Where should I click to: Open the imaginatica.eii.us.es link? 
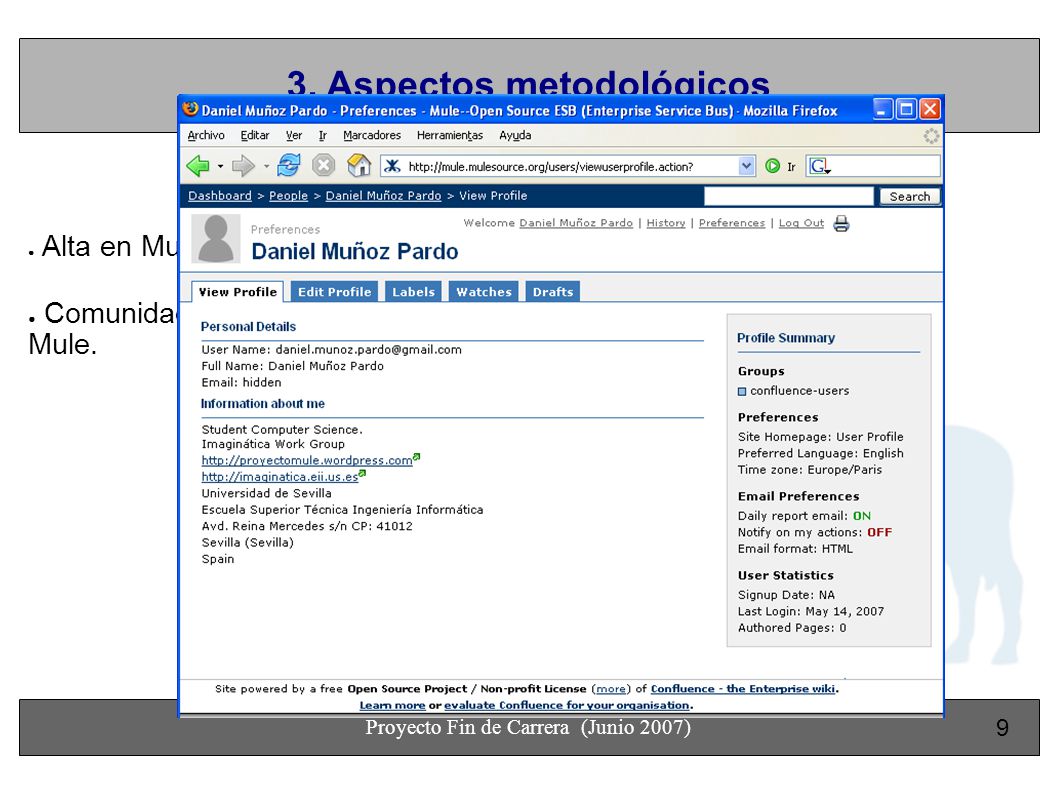click(x=280, y=476)
